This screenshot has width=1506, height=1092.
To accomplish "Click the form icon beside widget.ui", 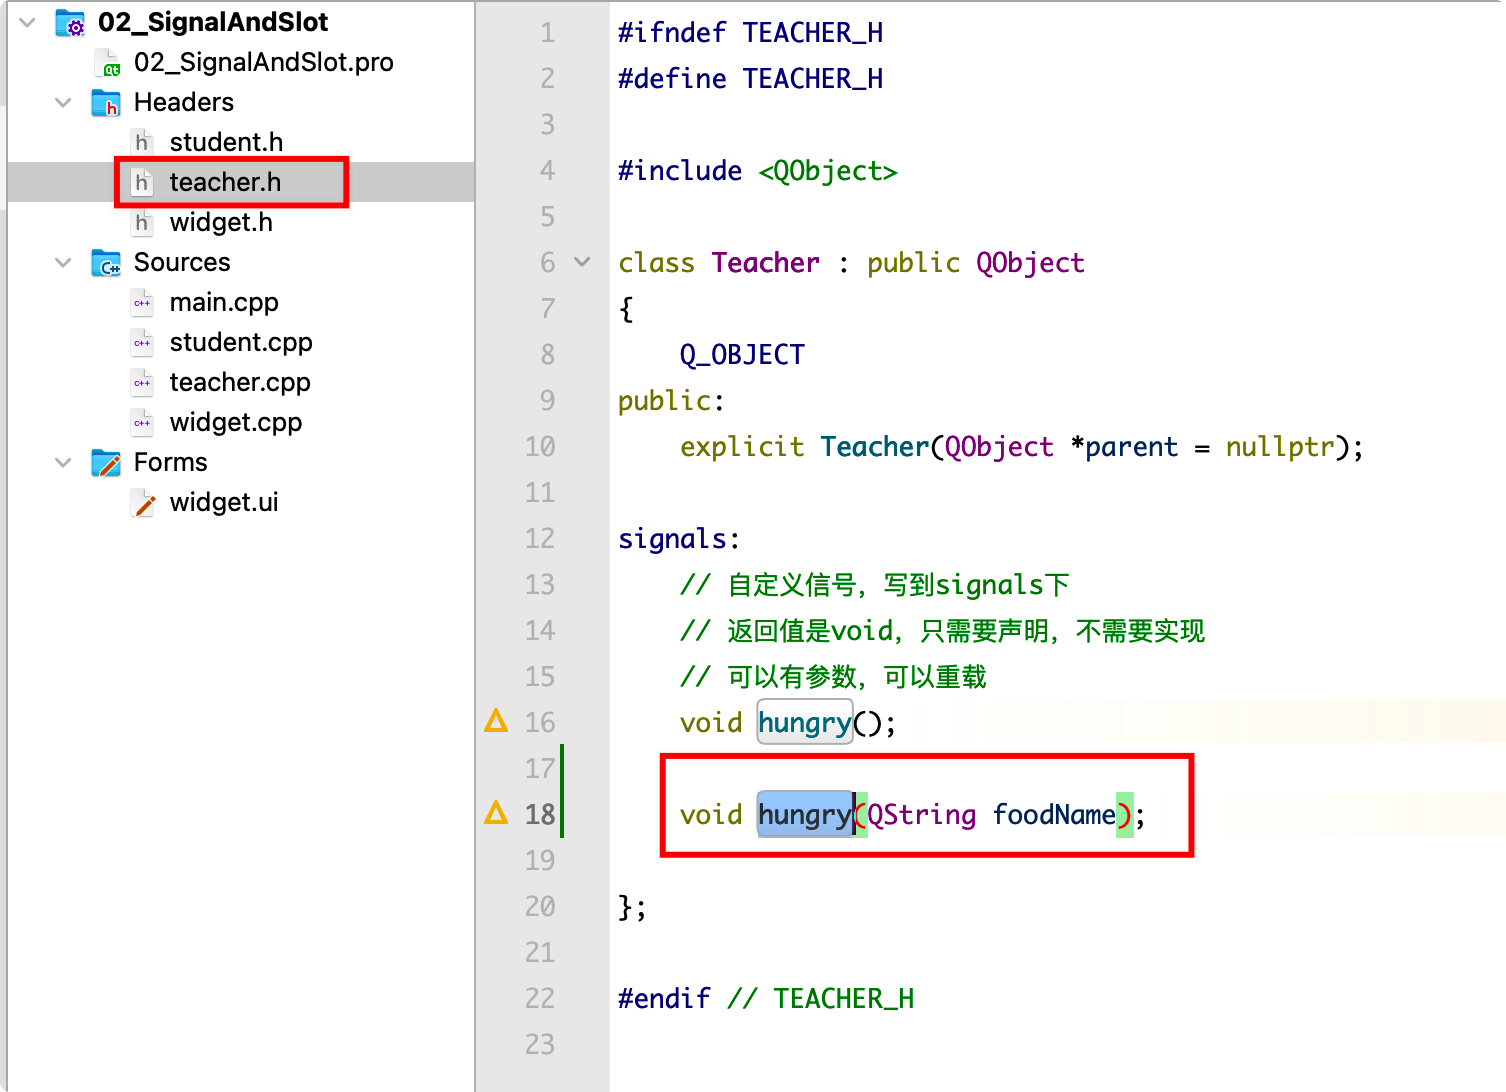I will coord(144,502).
